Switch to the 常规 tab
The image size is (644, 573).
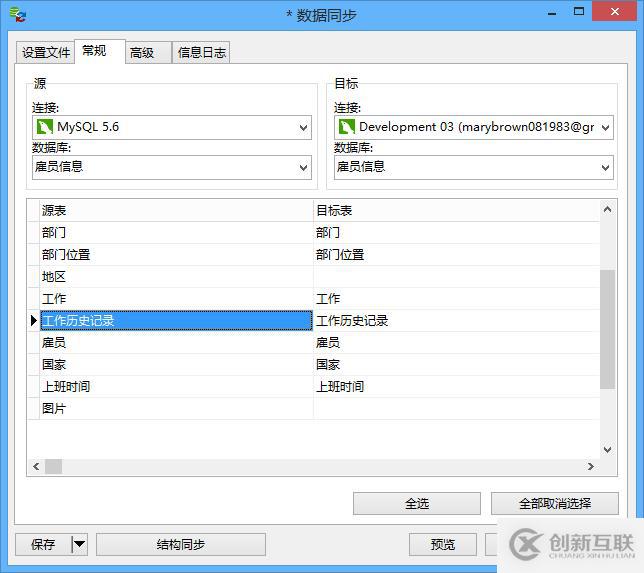click(x=99, y=51)
